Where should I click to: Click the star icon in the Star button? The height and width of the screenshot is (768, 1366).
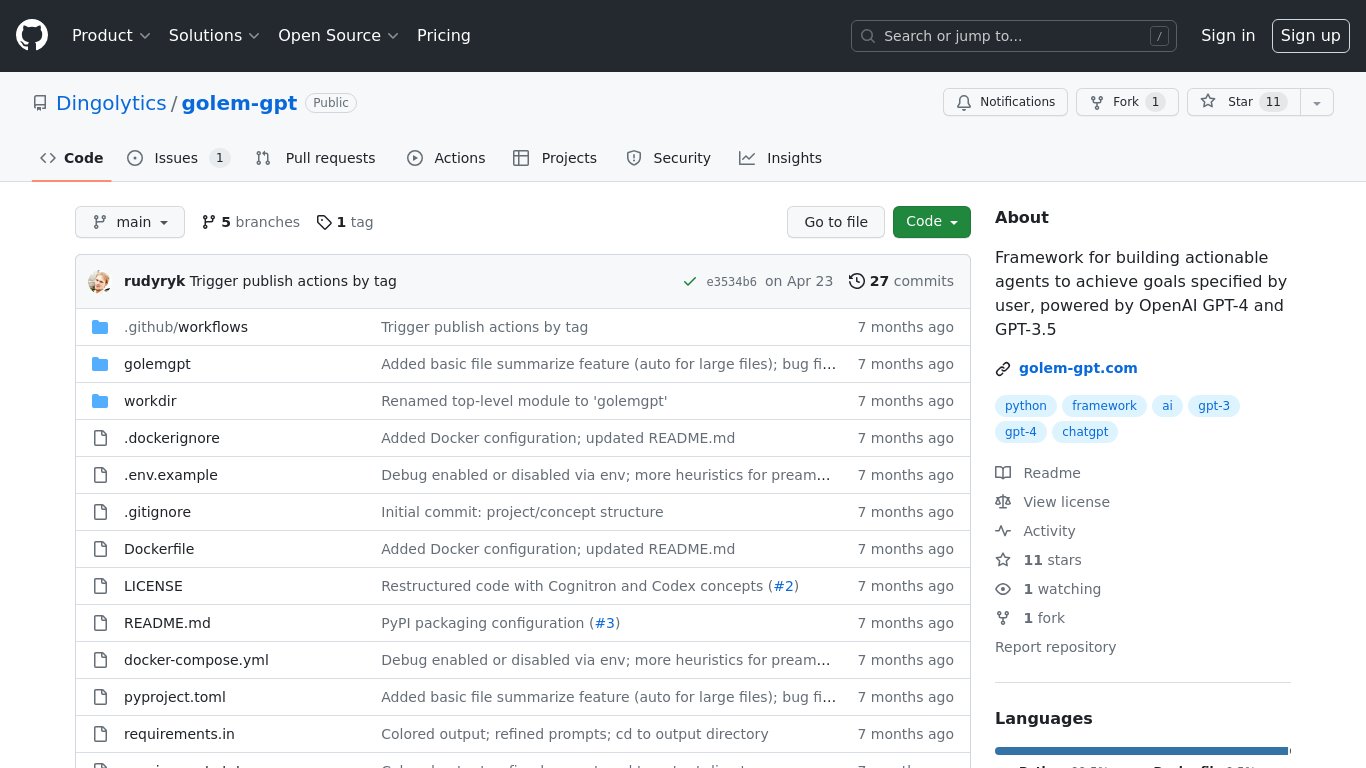[x=1208, y=102]
